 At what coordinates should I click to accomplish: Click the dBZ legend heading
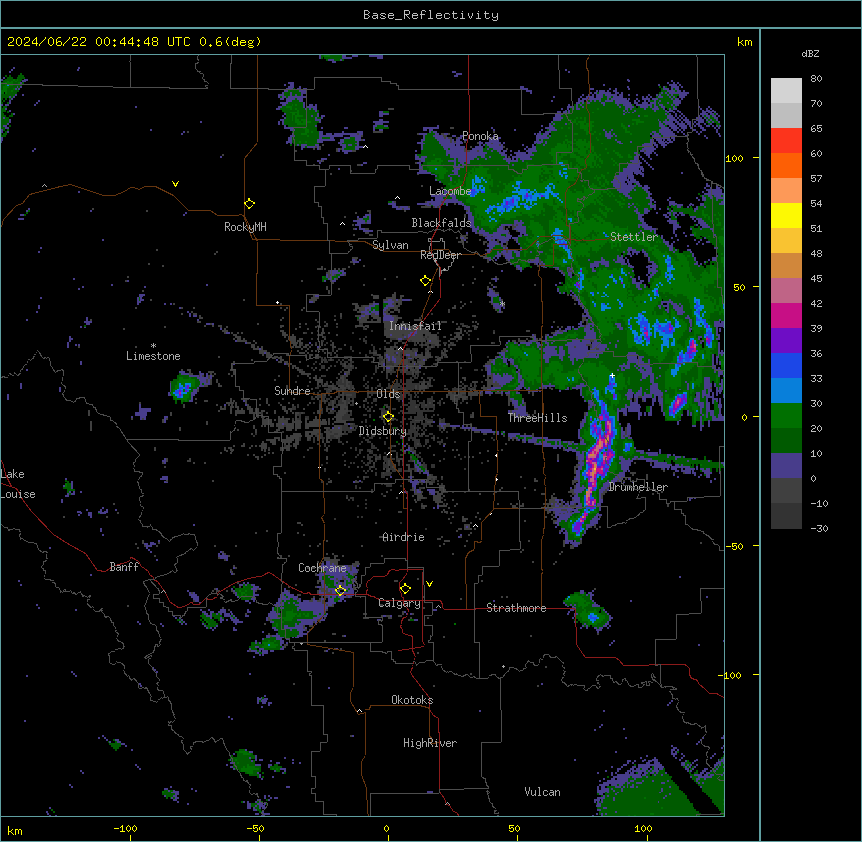[x=810, y=53]
